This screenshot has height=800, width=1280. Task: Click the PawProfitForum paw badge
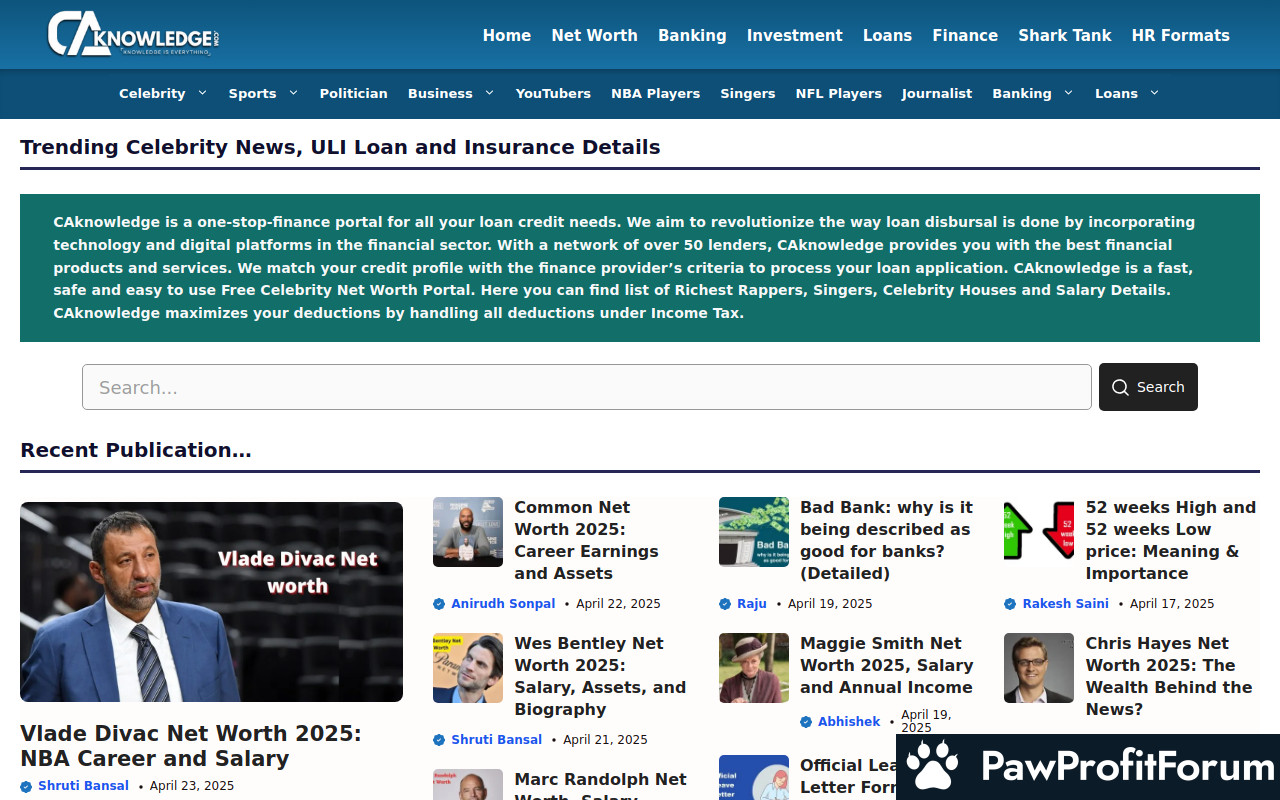[x=934, y=766]
